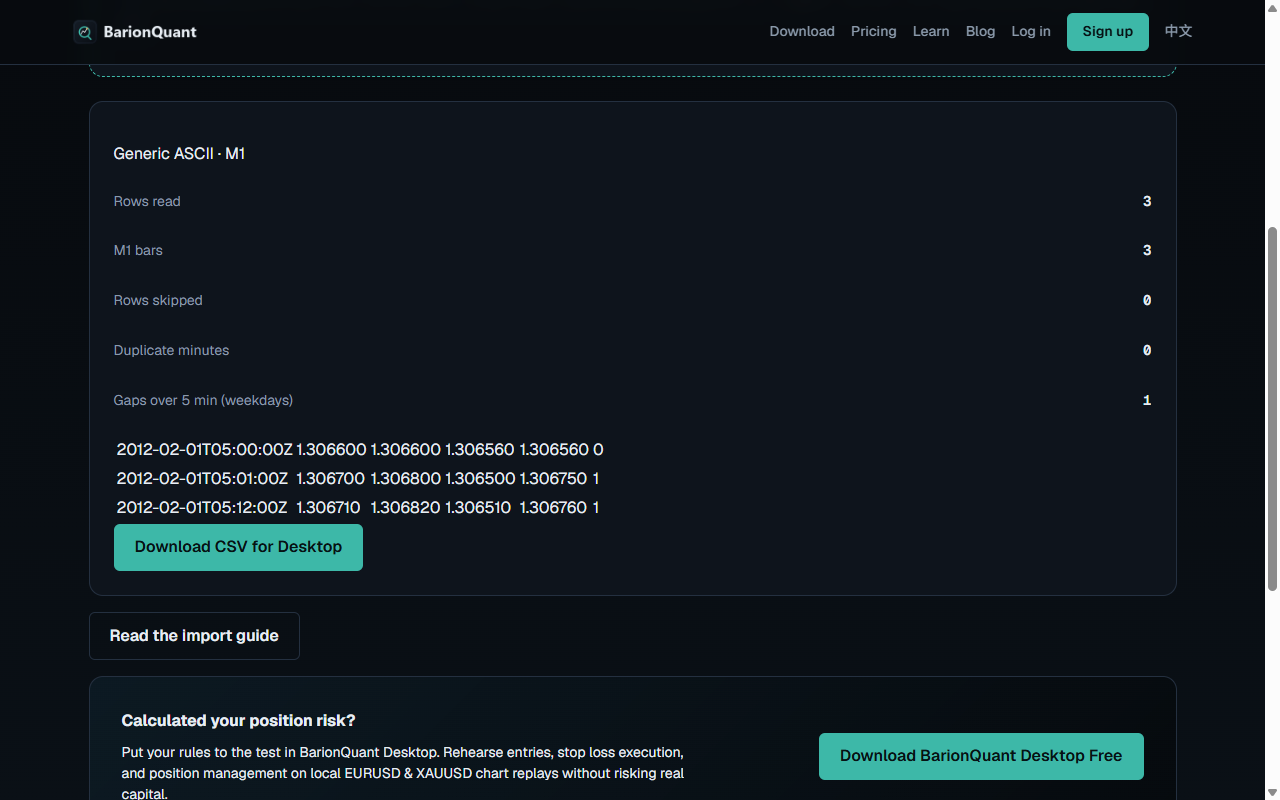Click the Rows read label

click(147, 201)
